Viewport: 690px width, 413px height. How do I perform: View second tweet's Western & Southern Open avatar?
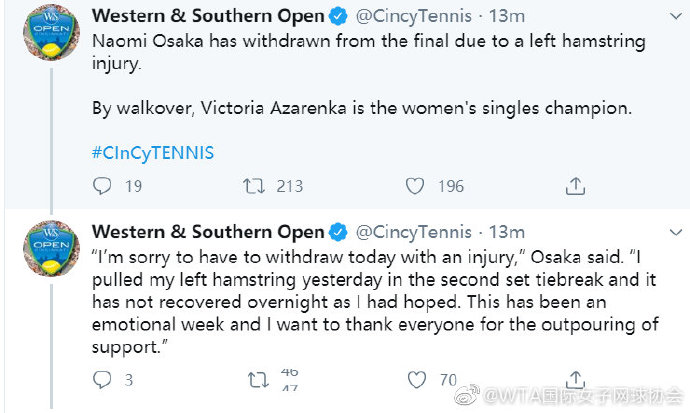point(51,248)
